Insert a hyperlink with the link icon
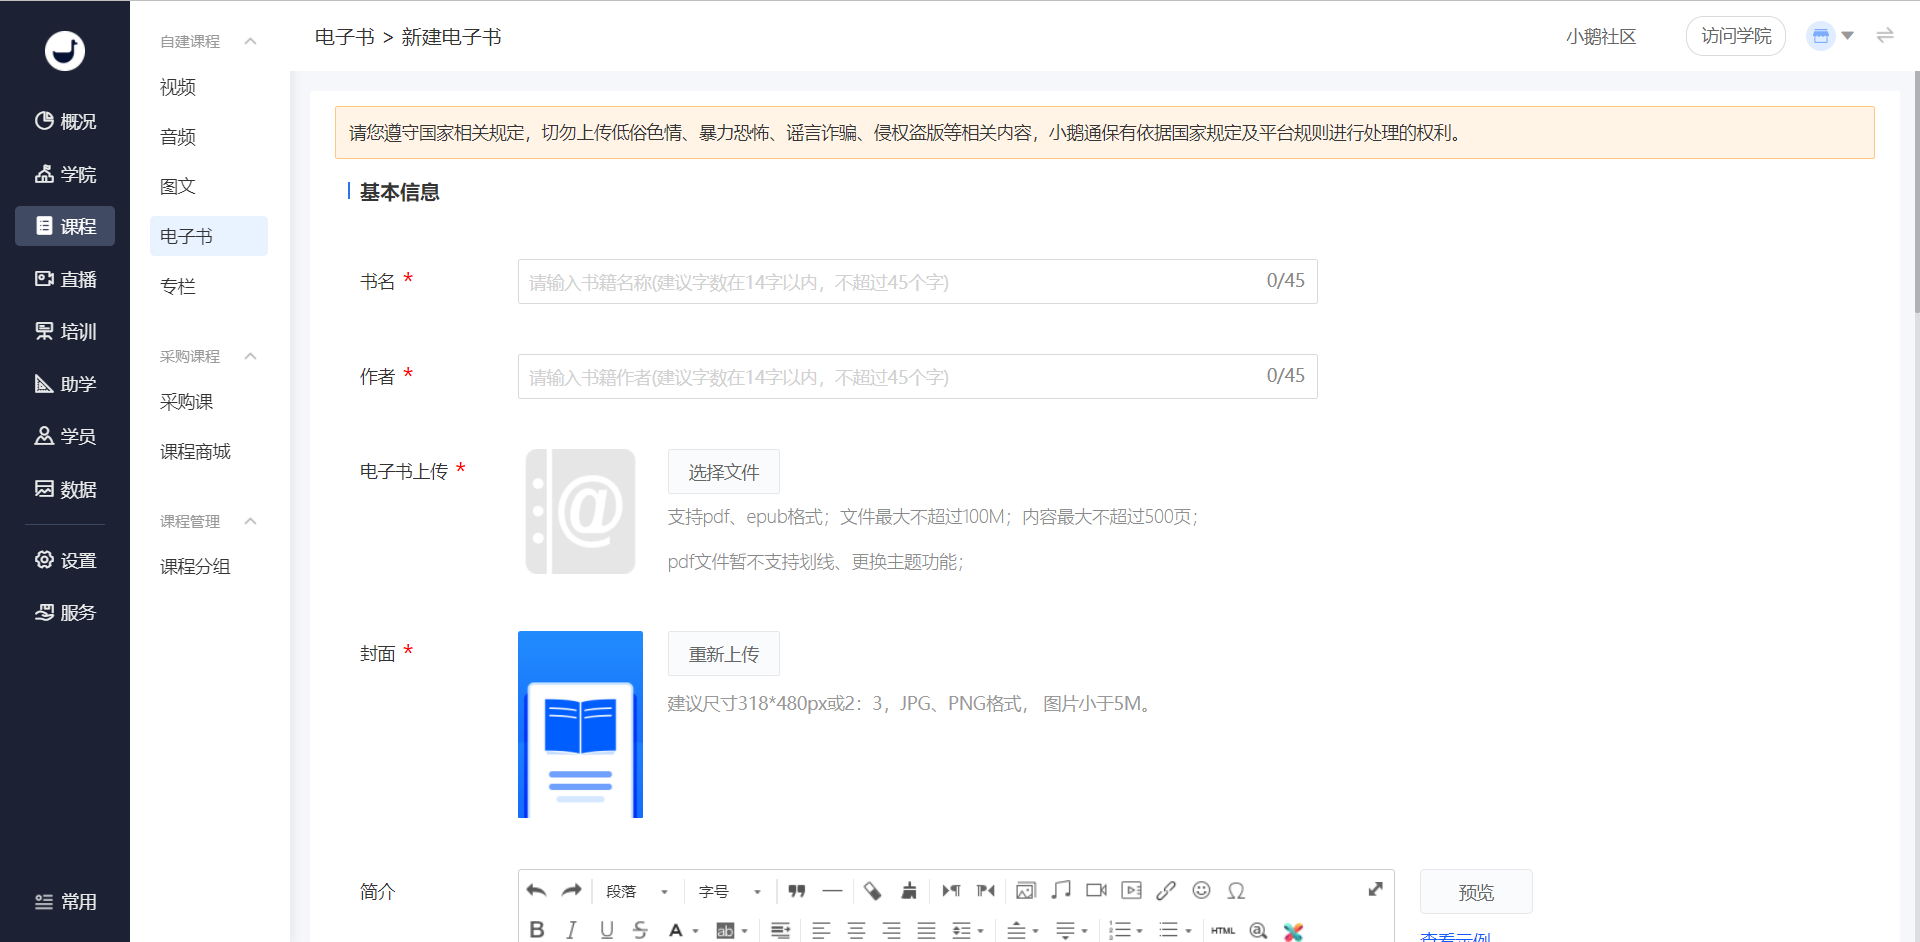Viewport: 1920px width, 942px height. click(x=1166, y=890)
